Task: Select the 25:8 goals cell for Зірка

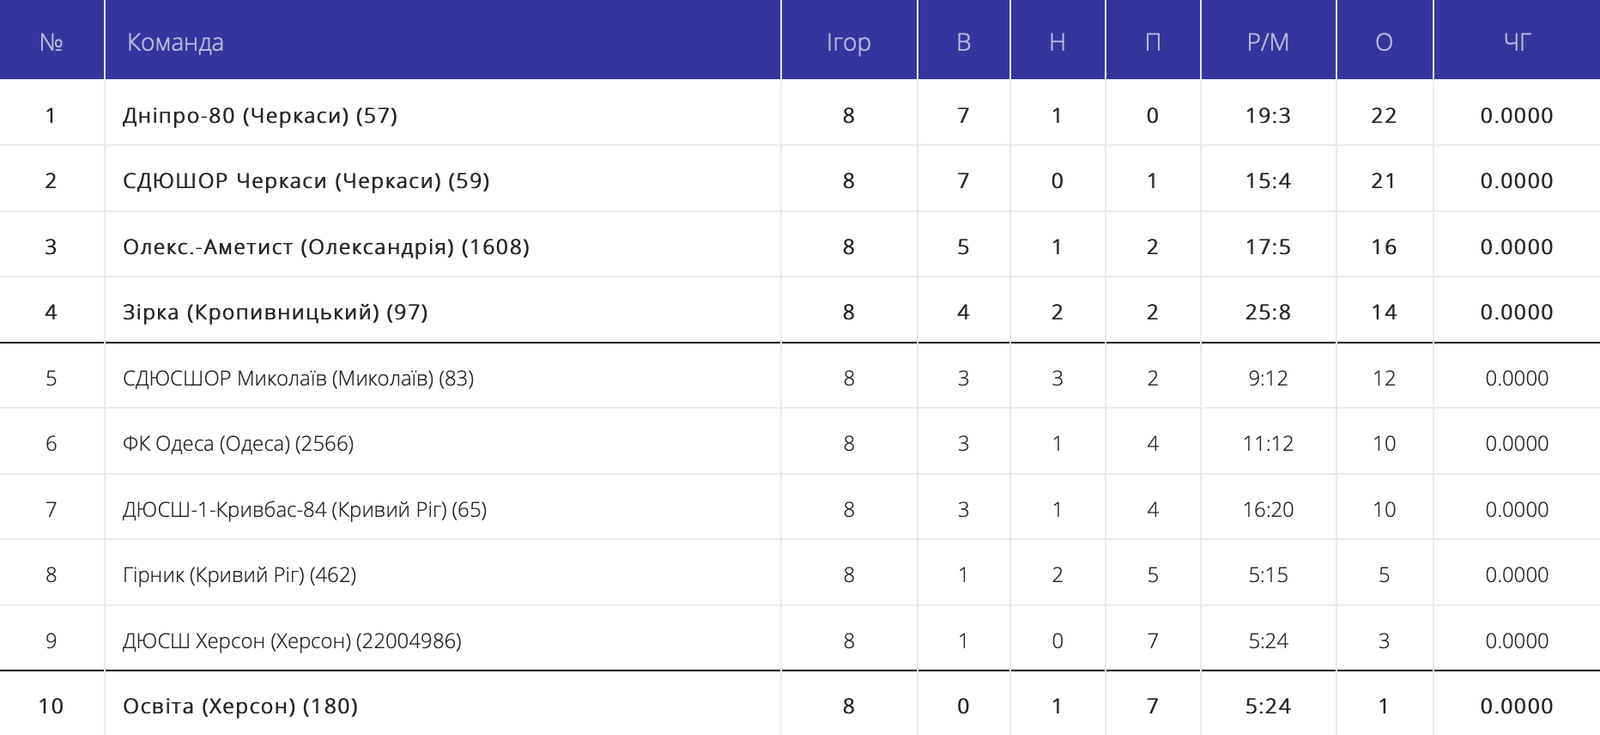Action: (1268, 312)
